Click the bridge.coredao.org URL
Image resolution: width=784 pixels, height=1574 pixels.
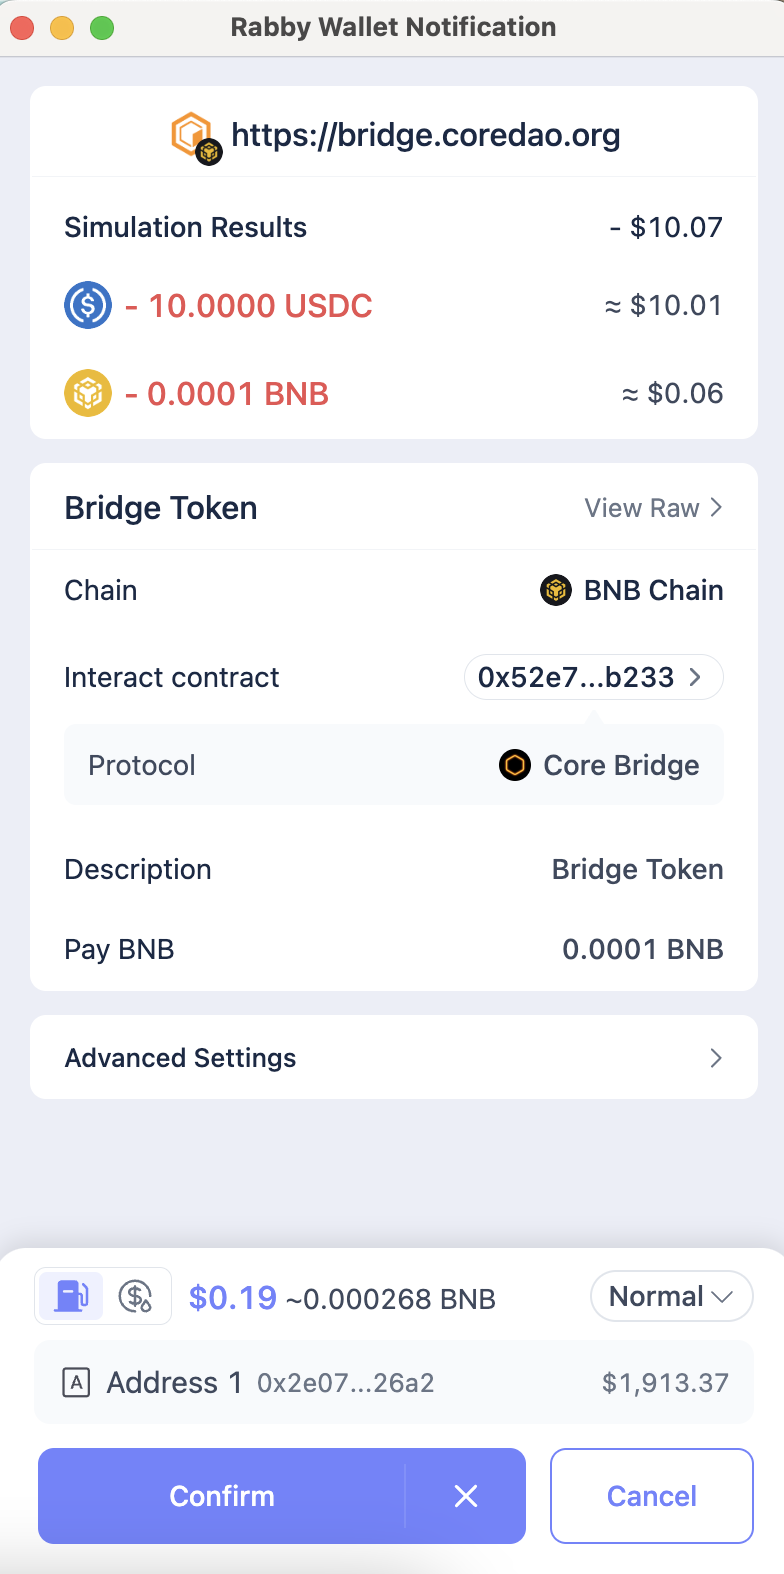(x=426, y=135)
